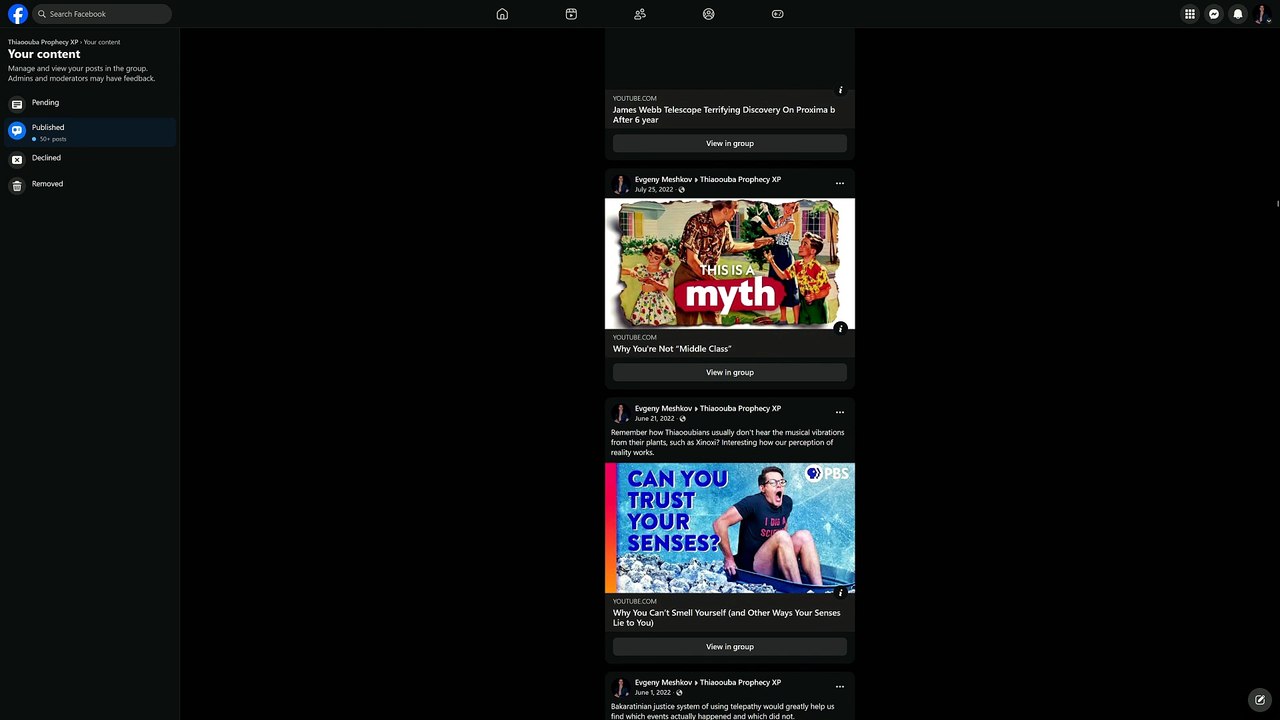
Task: Open the Groups icon in top bar
Action: click(708, 14)
